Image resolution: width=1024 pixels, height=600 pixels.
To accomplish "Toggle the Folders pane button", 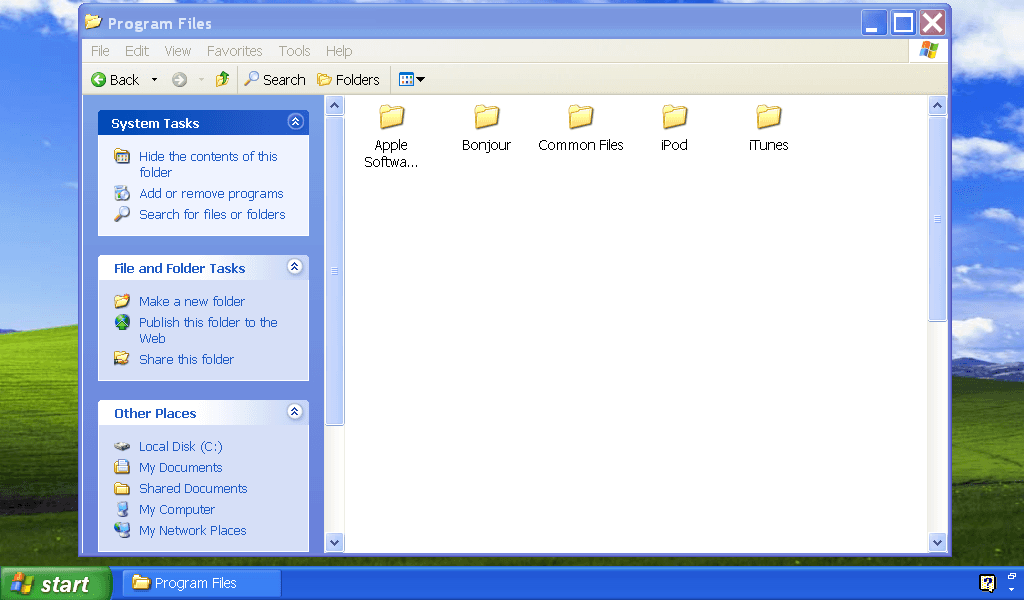I will (348, 80).
